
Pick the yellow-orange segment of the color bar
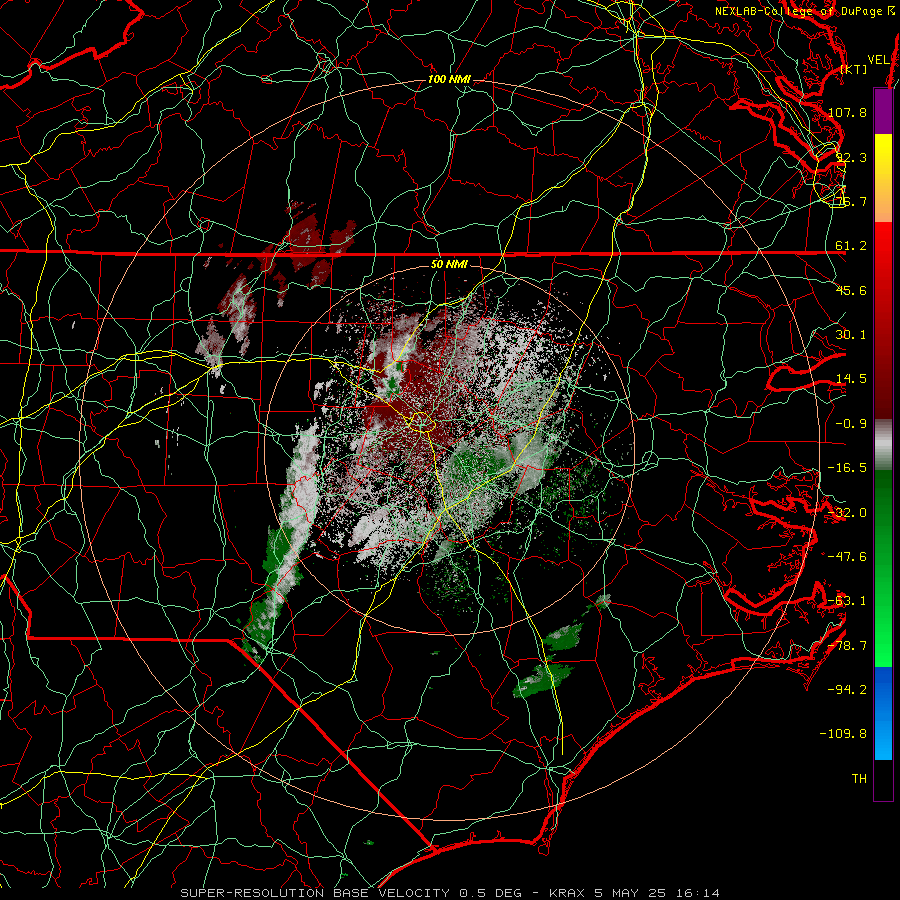[883, 178]
